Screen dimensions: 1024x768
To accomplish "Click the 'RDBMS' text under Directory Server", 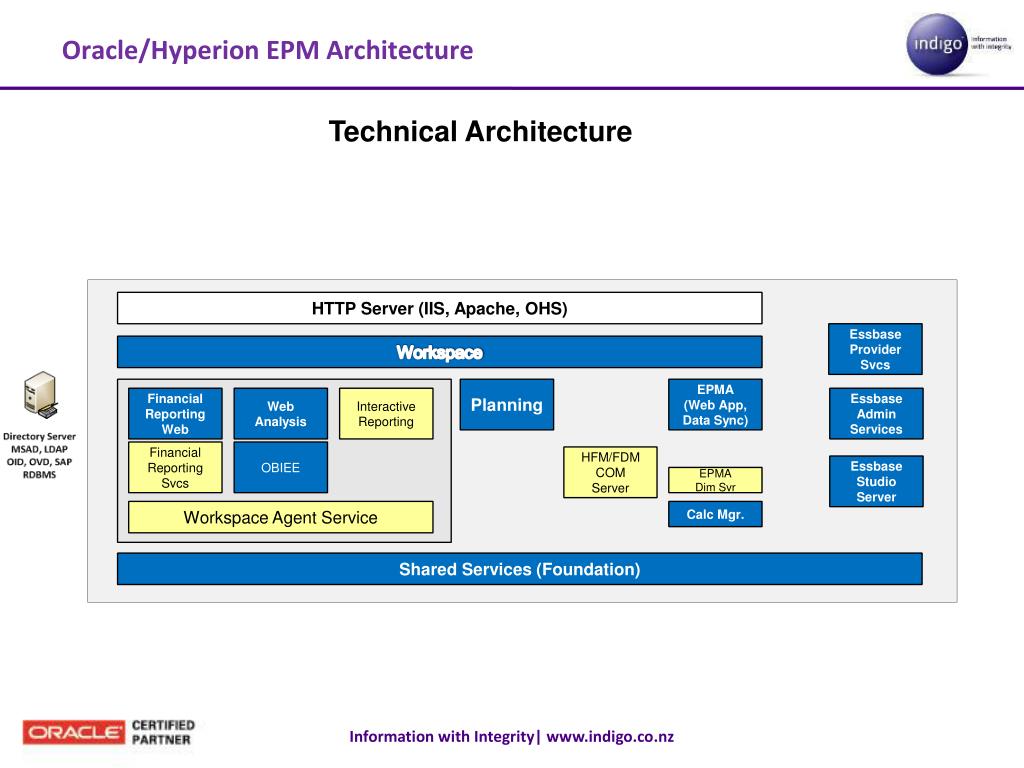I will [x=39, y=475].
